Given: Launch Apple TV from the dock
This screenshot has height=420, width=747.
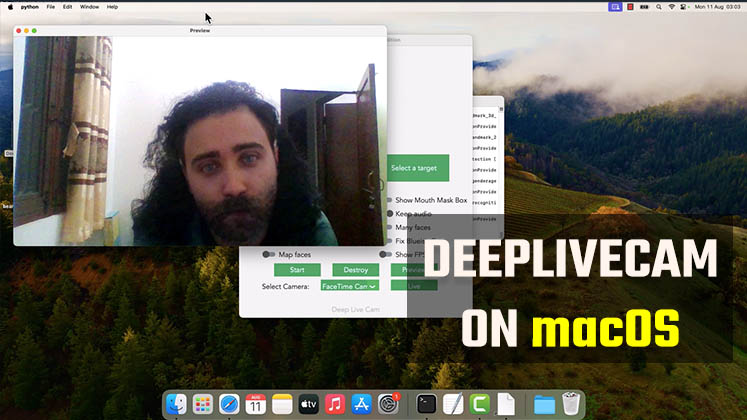Looking at the screenshot, I should pyautogui.click(x=309, y=404).
